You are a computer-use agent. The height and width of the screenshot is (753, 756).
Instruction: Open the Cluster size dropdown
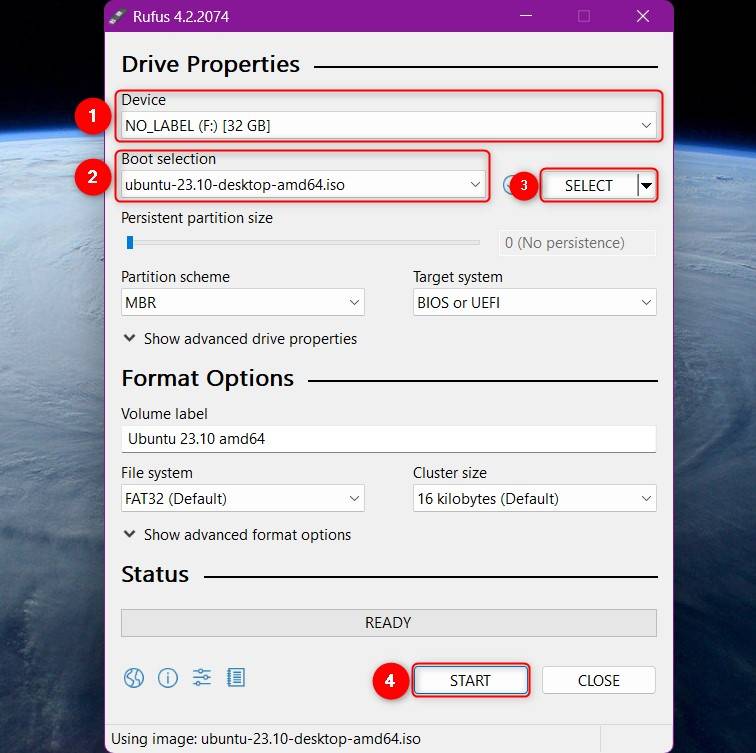(534, 498)
